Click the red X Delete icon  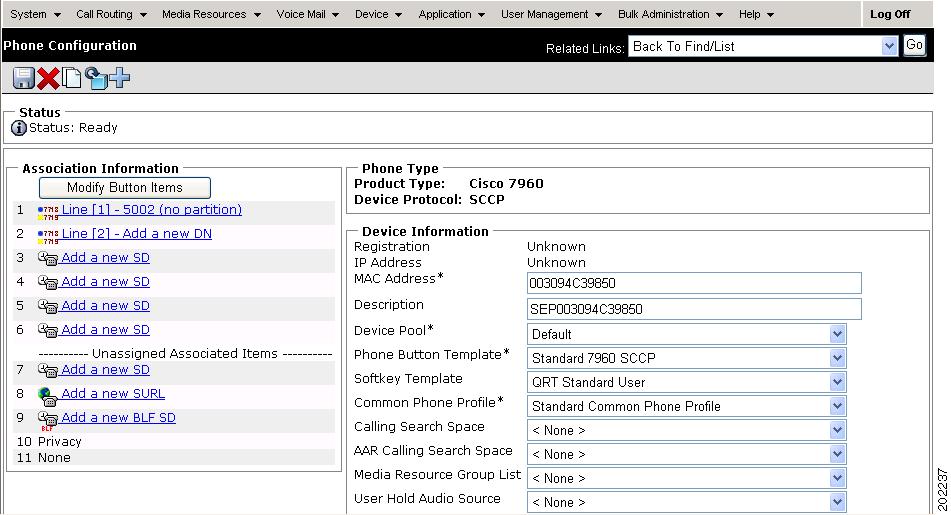48,78
